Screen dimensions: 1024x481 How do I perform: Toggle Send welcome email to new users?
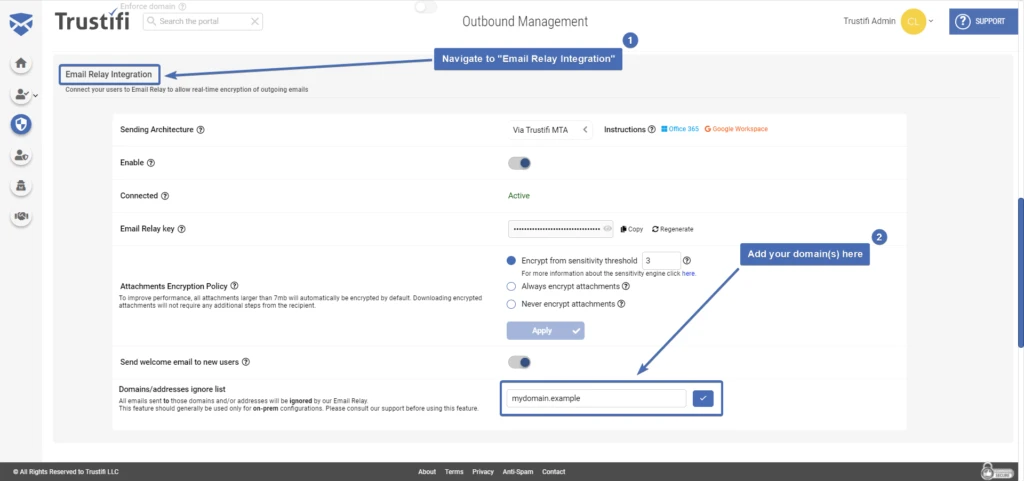(519, 362)
